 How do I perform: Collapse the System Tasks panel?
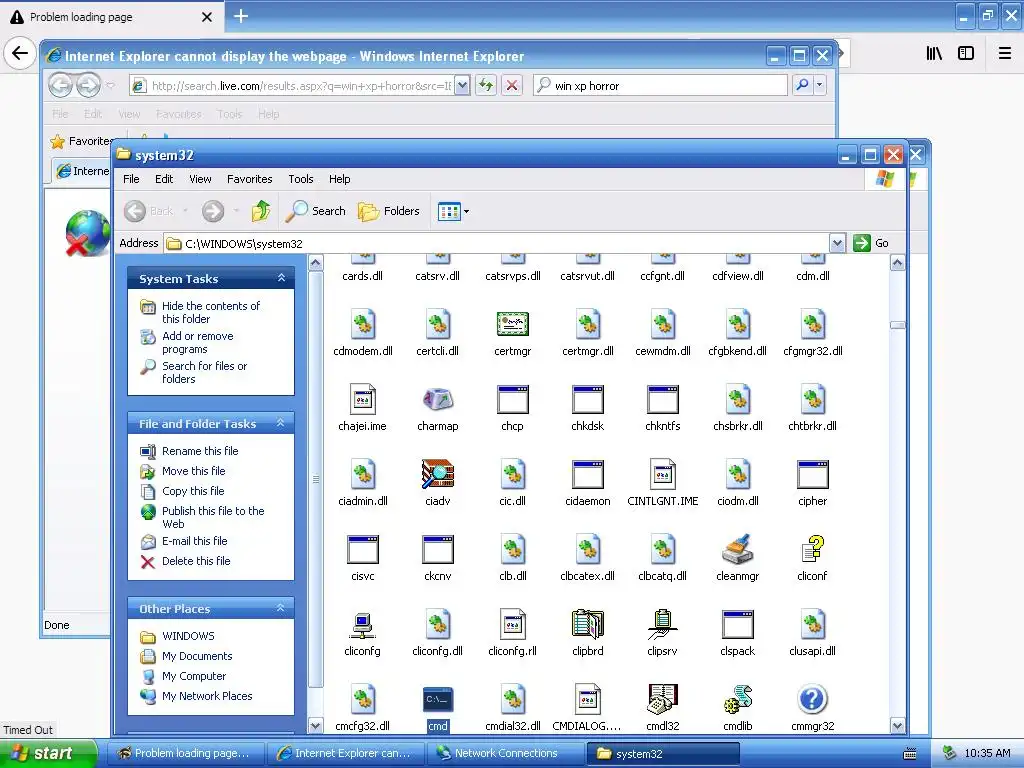281,278
